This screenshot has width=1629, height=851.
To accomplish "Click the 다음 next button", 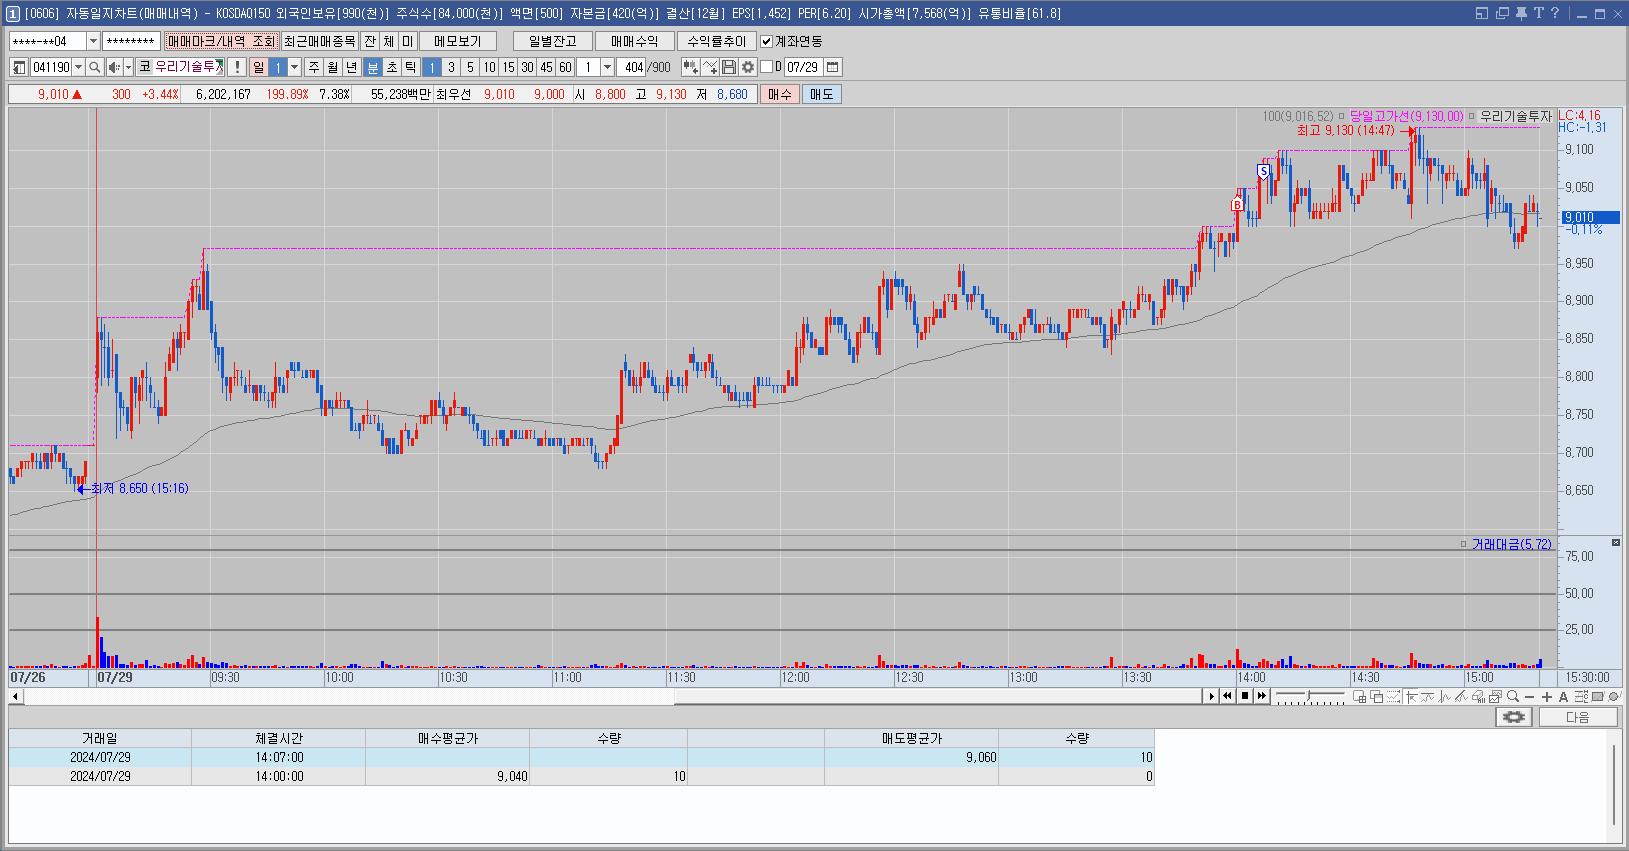I will pyautogui.click(x=1577, y=717).
